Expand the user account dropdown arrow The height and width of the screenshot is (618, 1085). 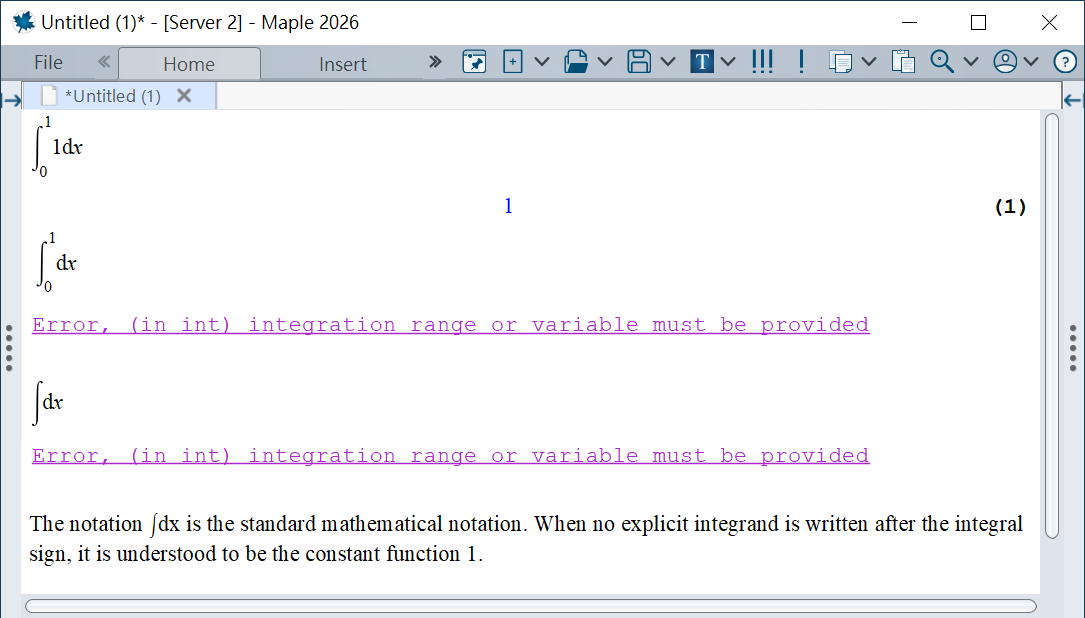click(x=1031, y=62)
